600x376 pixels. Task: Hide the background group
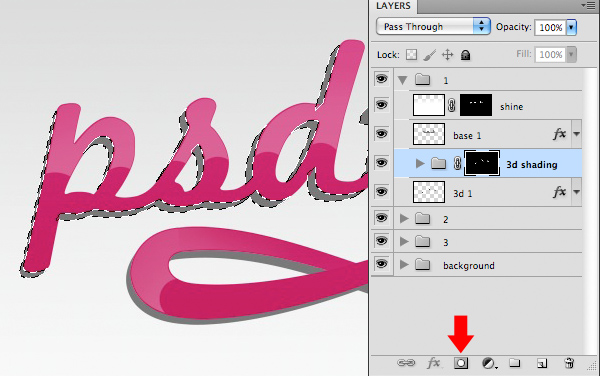point(381,264)
